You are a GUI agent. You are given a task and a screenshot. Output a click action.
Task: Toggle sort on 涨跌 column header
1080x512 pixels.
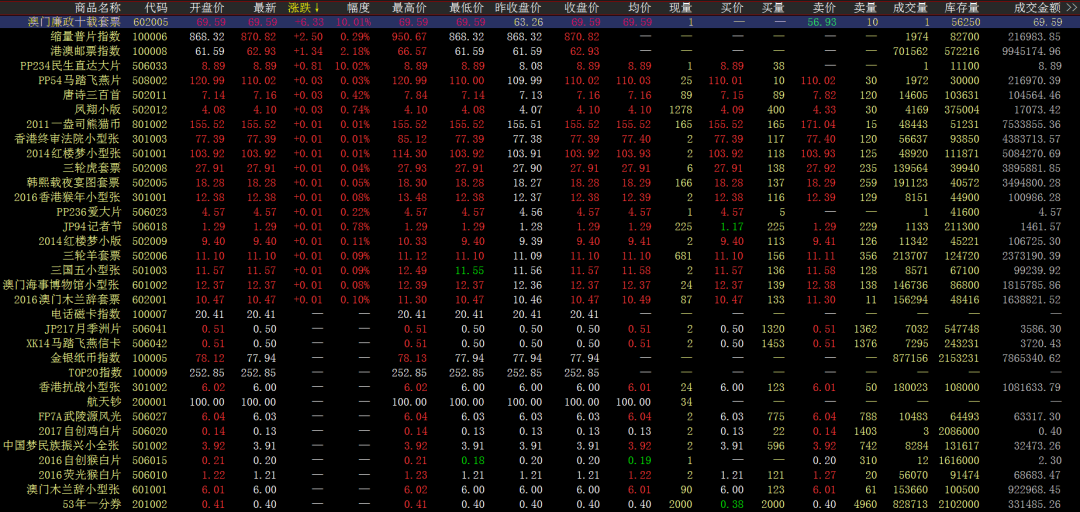pyautogui.click(x=304, y=8)
